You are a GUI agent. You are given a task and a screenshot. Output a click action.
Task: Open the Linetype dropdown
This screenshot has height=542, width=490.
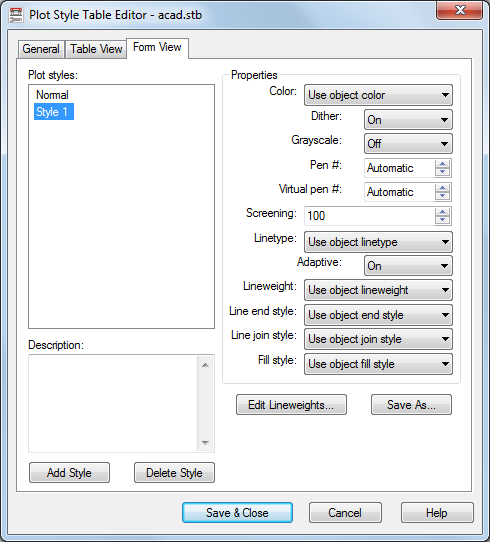(378, 242)
